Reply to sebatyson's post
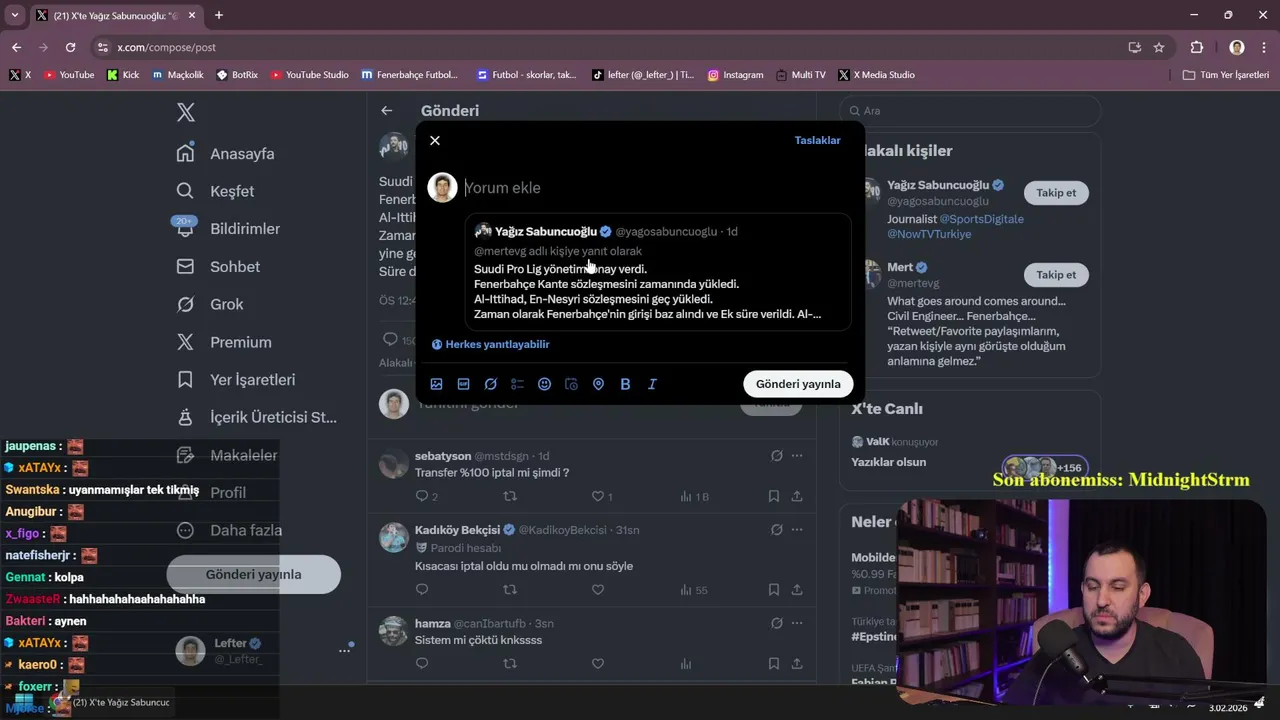 (422, 496)
